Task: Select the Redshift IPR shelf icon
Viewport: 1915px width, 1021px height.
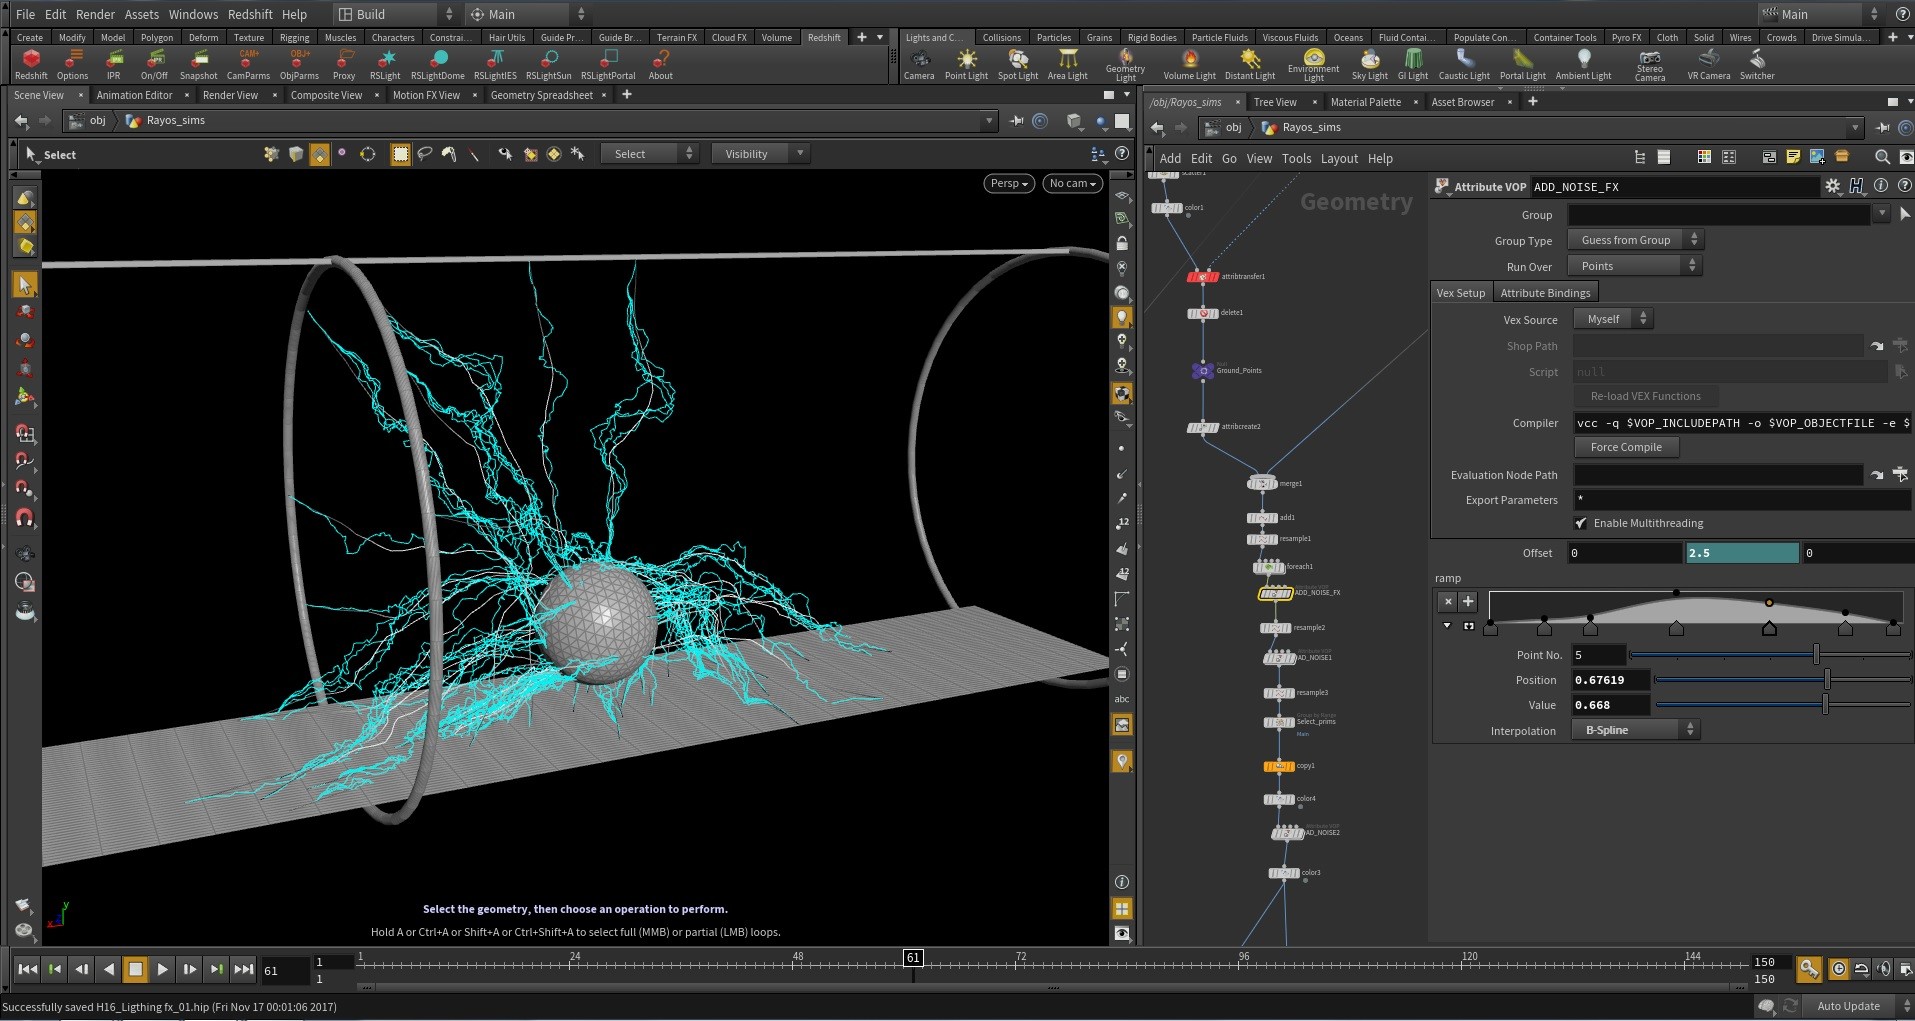Action: point(114,60)
